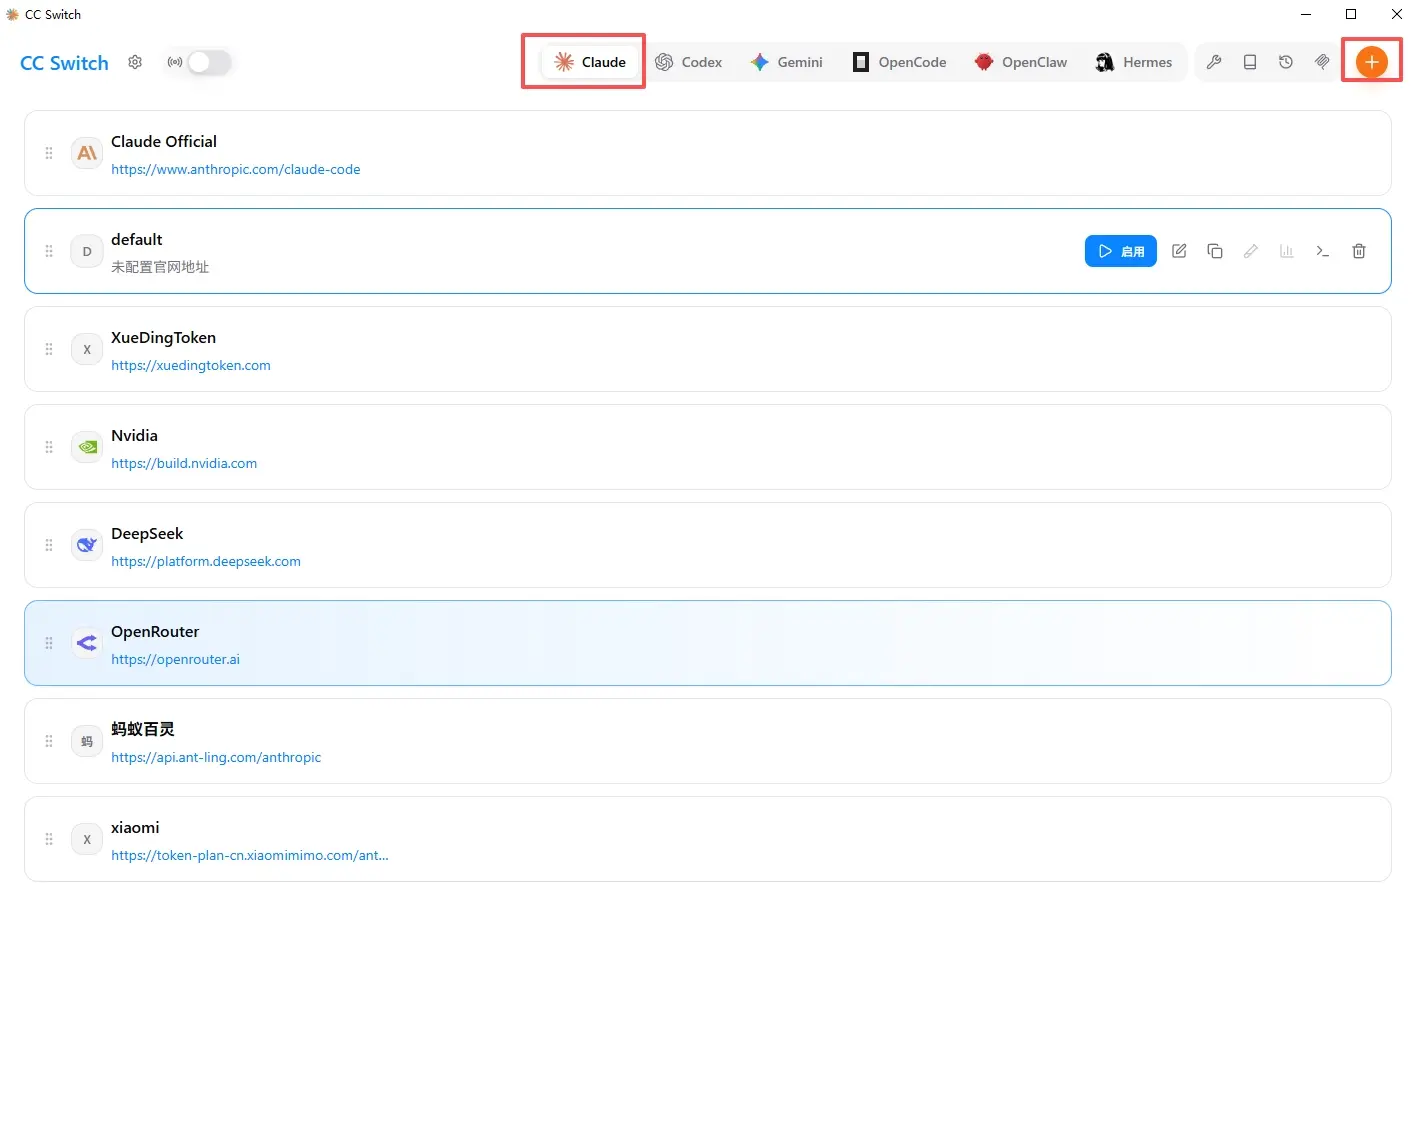Click the drag handle on the Claude Official row

(49, 153)
